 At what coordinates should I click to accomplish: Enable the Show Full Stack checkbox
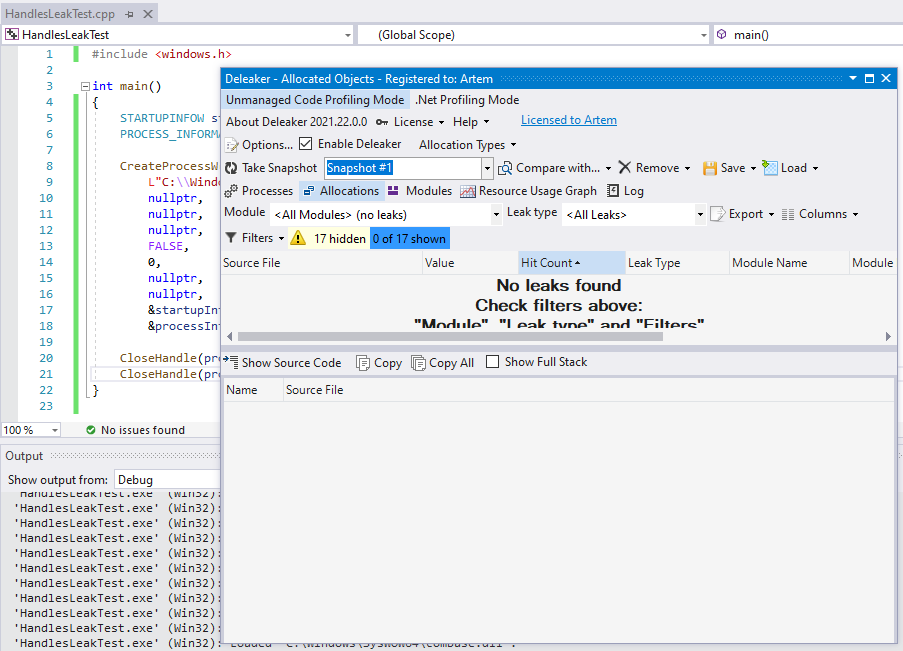(x=492, y=362)
